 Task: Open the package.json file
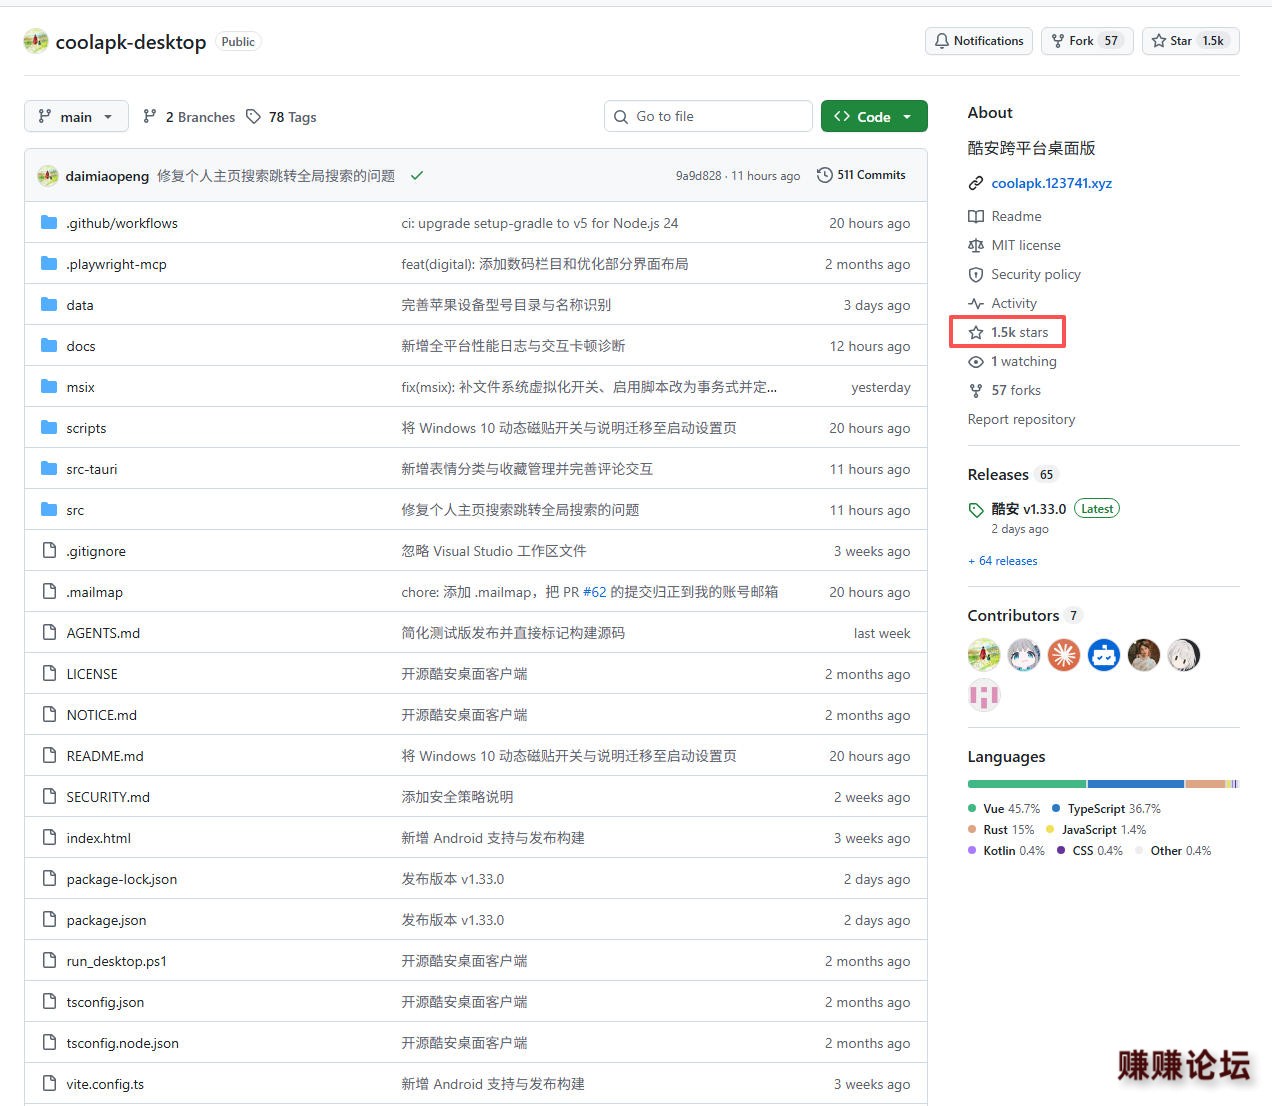click(106, 920)
